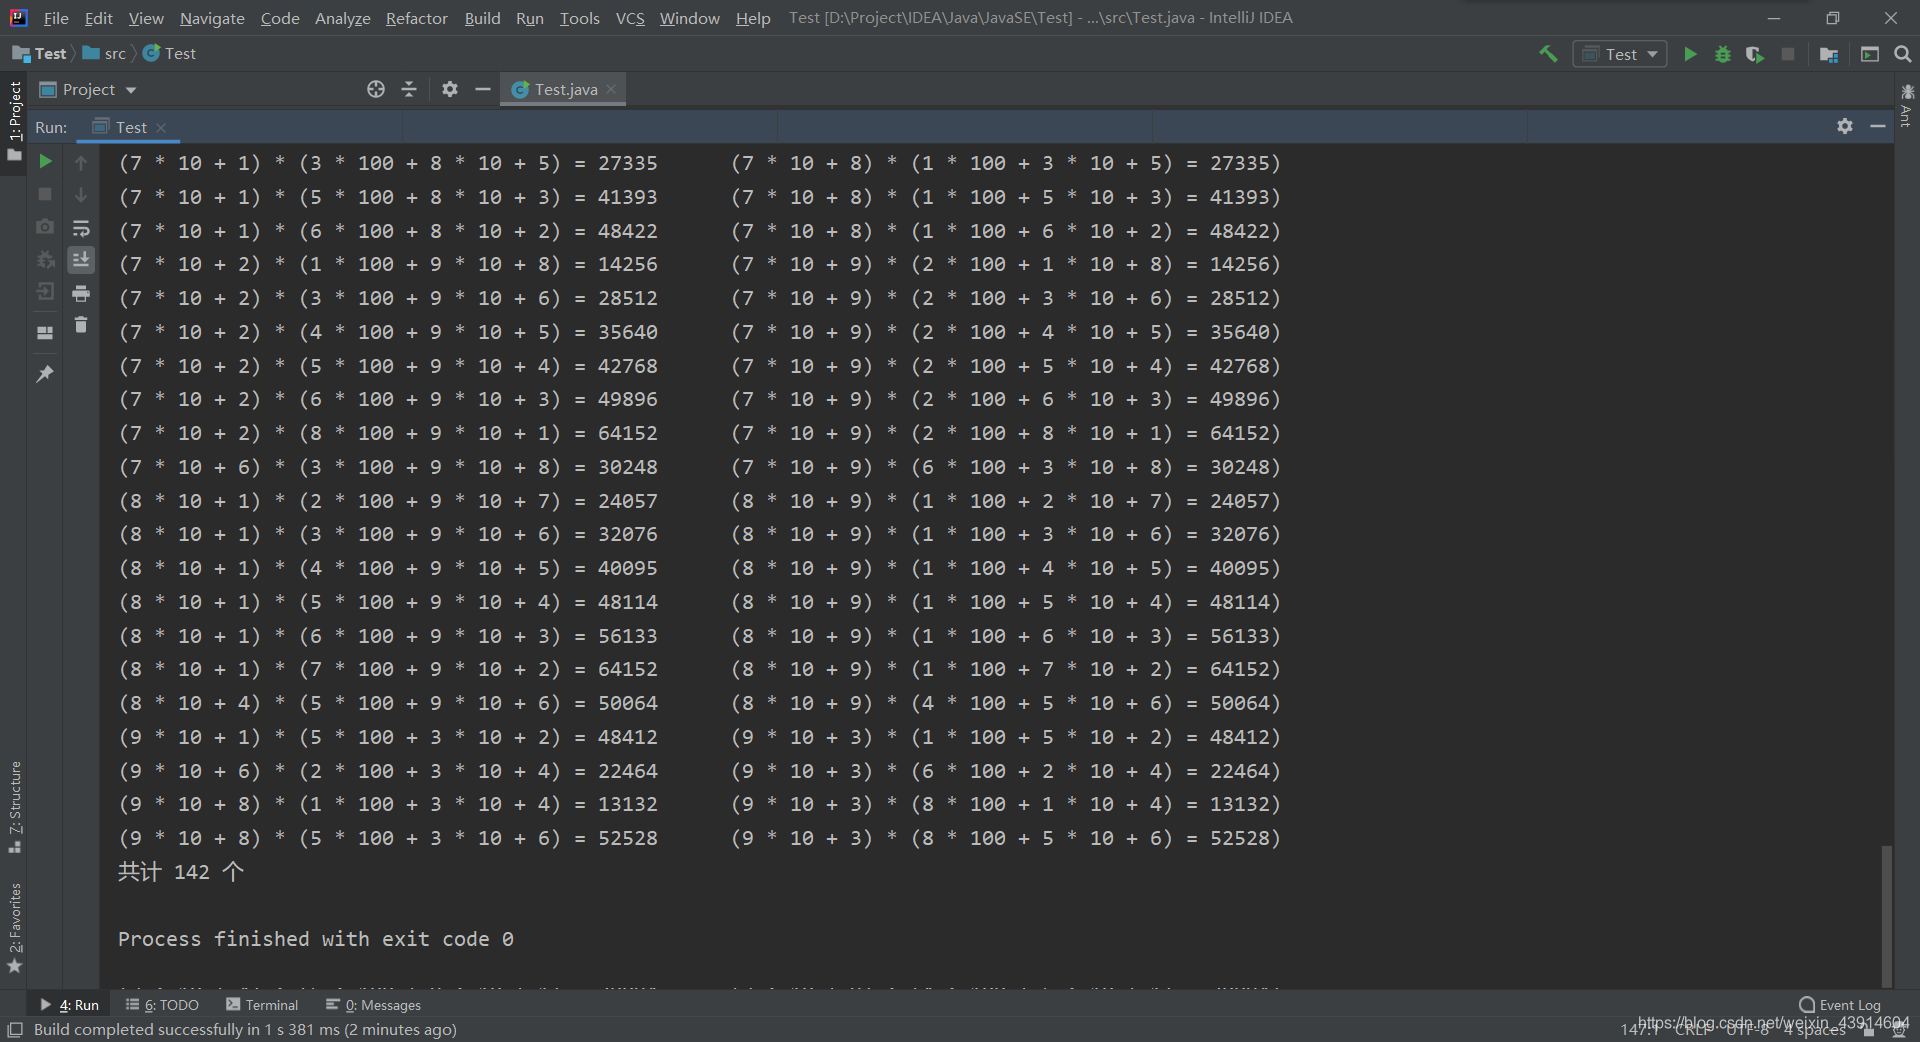
Task: Toggle Scroll to End in console
Action: coord(81,260)
